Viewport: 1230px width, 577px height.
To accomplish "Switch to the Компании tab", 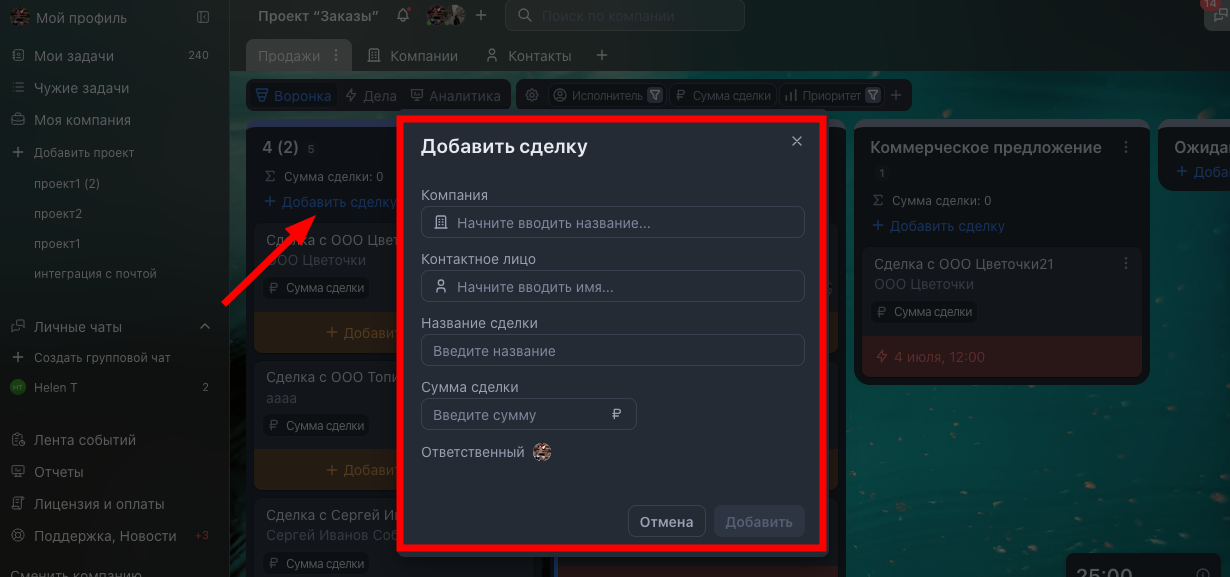I will [413, 56].
